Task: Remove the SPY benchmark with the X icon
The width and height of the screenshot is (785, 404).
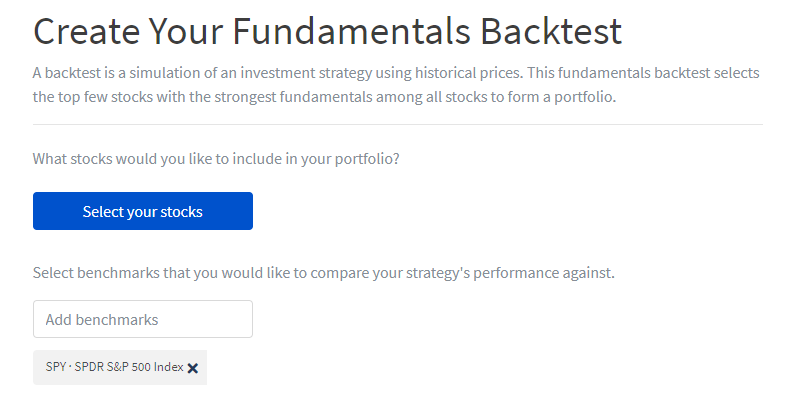Action: pos(193,368)
